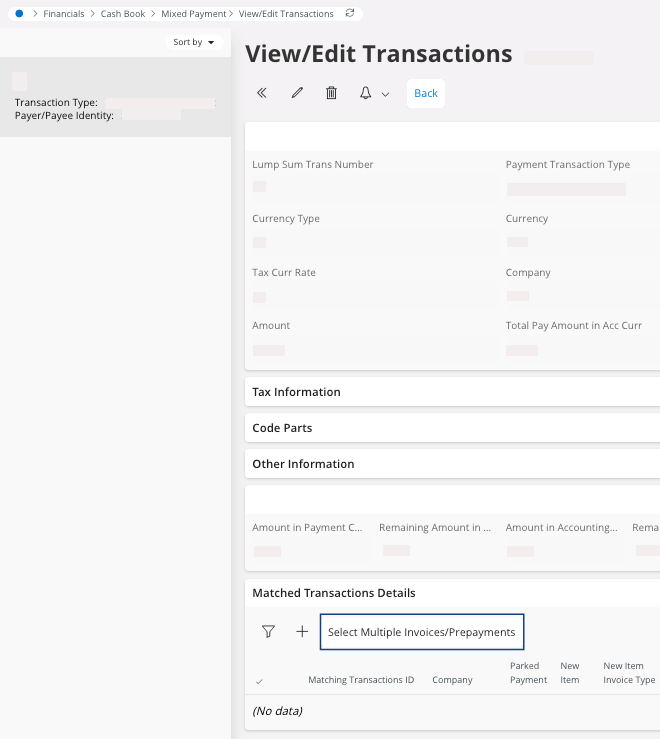This screenshot has height=739, width=660.
Task: Click Select Multiple Invoices/Prepayments button
Action: [421, 632]
